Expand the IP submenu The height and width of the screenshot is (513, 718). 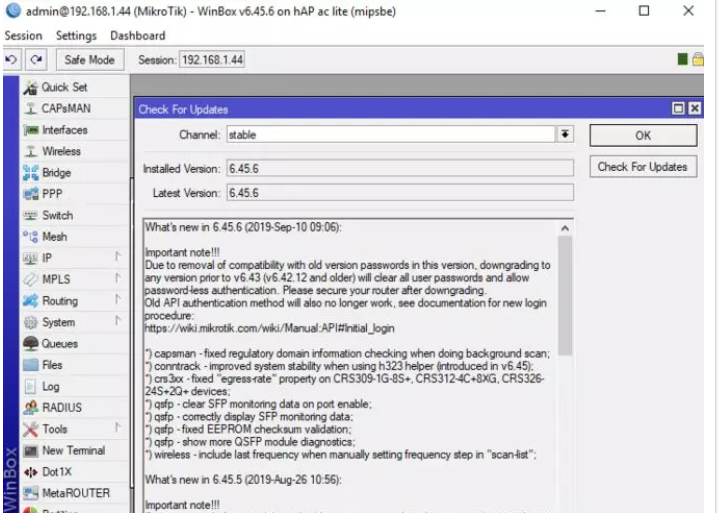[47, 258]
